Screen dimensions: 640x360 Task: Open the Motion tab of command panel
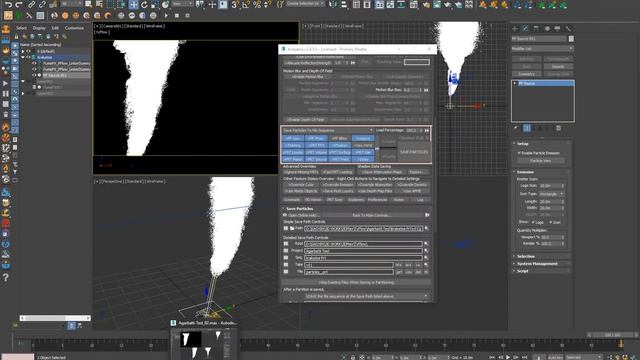pos(547,29)
